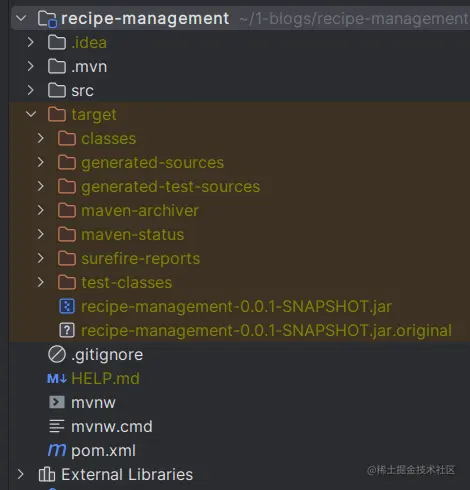Click the terminal script icon beside mvnw
470x490 pixels.
pyautogui.click(x=57, y=402)
